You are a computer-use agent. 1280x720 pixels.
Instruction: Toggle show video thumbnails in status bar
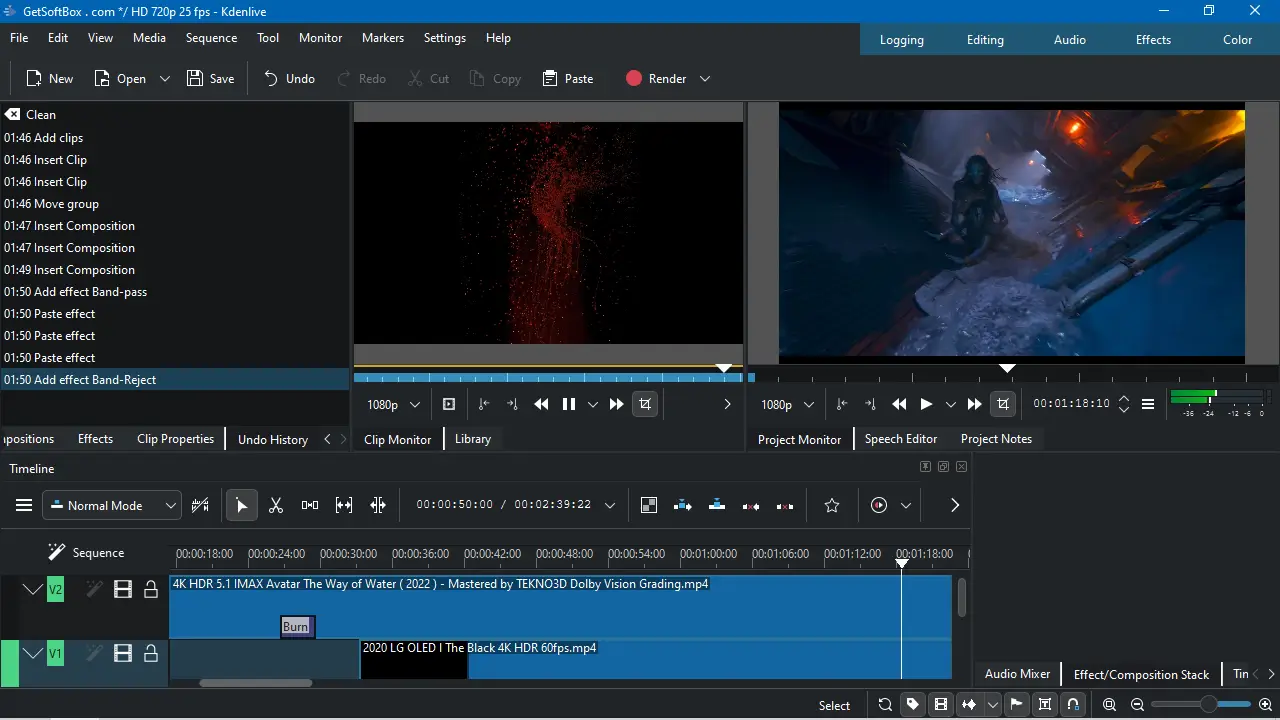tap(941, 704)
